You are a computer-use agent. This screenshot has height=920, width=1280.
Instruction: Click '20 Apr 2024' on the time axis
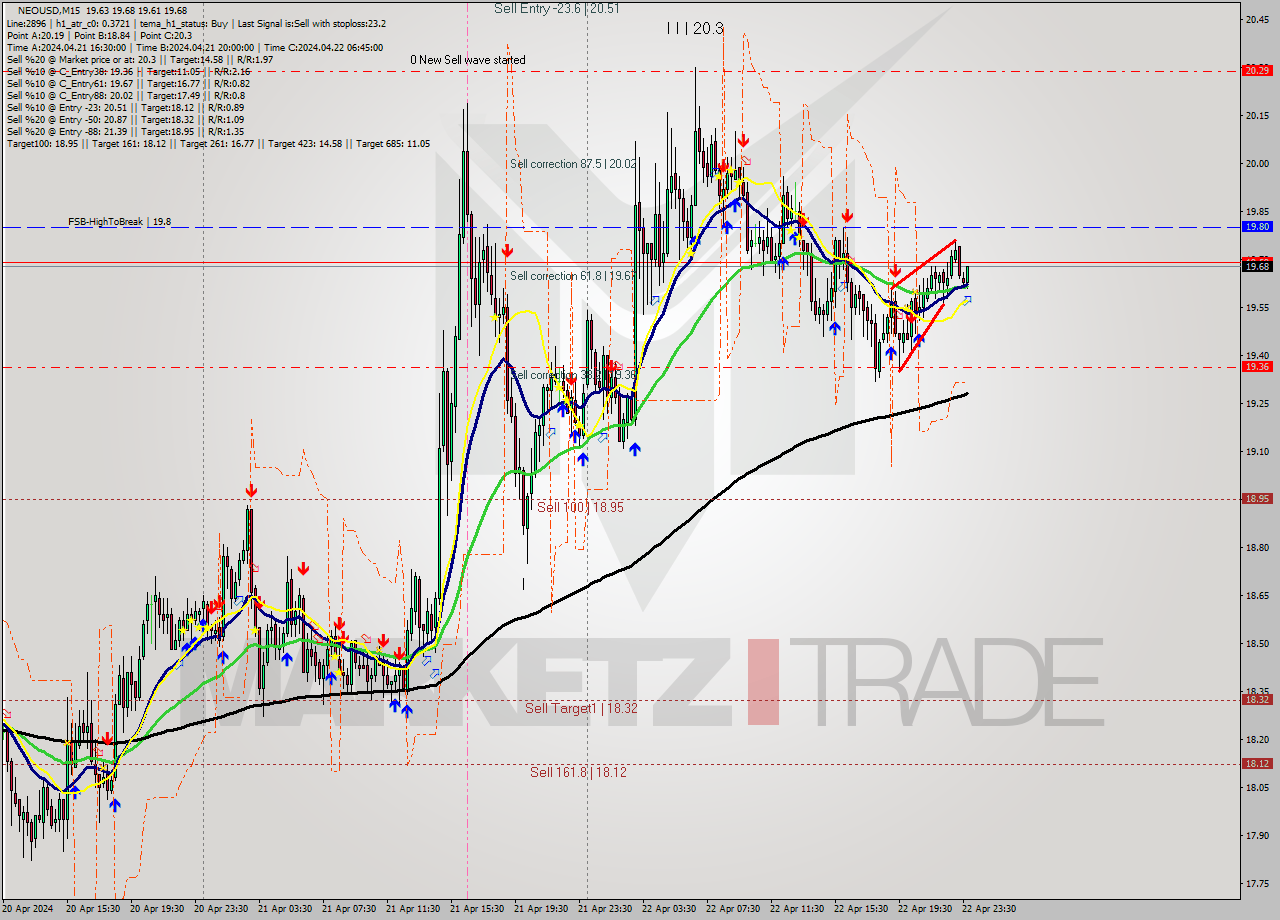[30, 909]
